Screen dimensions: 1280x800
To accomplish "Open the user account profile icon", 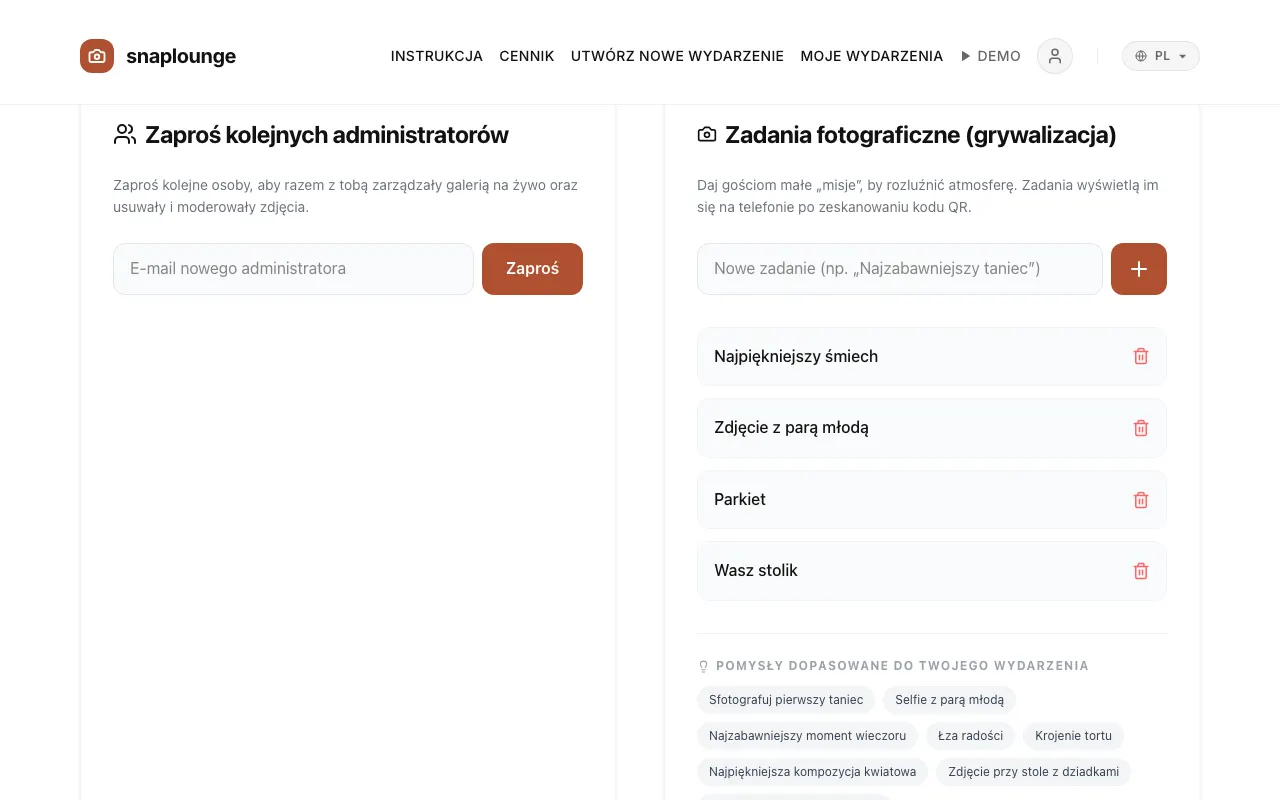I will click(1055, 56).
